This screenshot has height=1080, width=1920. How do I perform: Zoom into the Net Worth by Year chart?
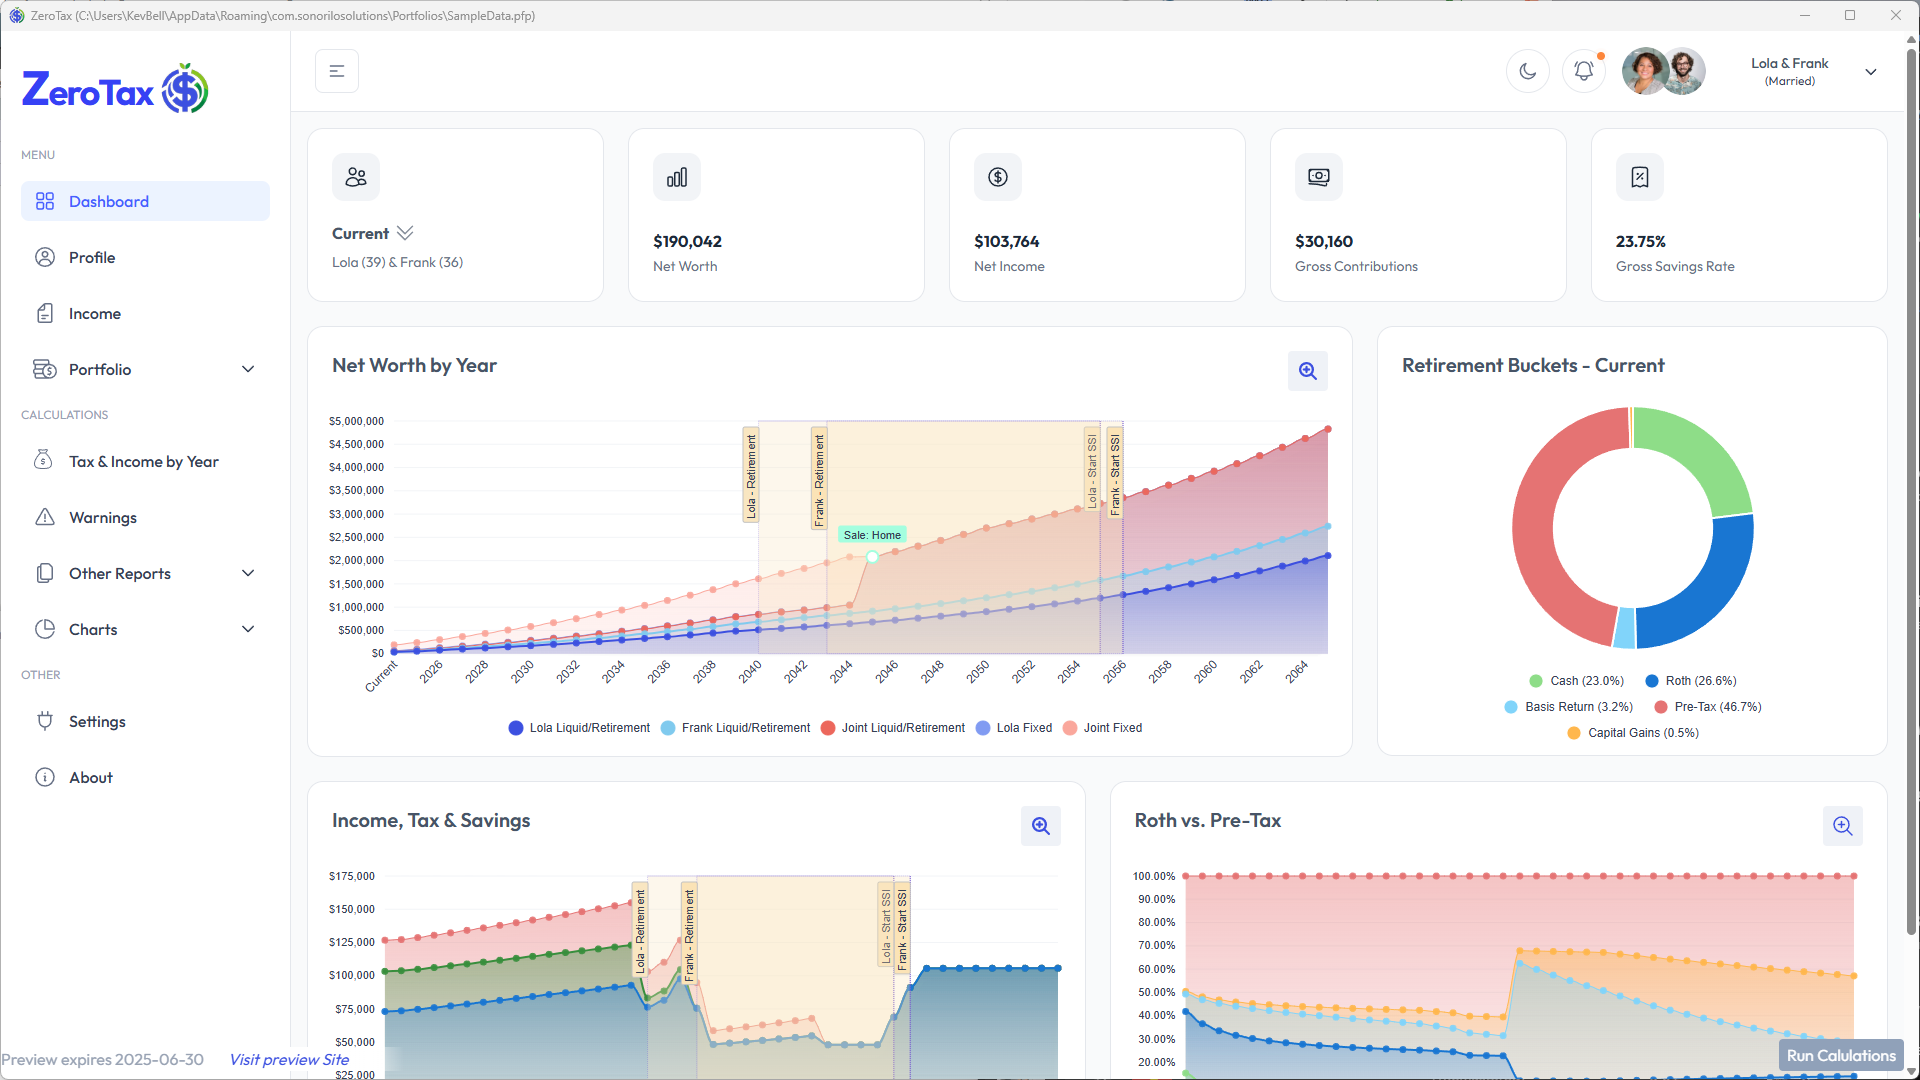pyautogui.click(x=1307, y=371)
